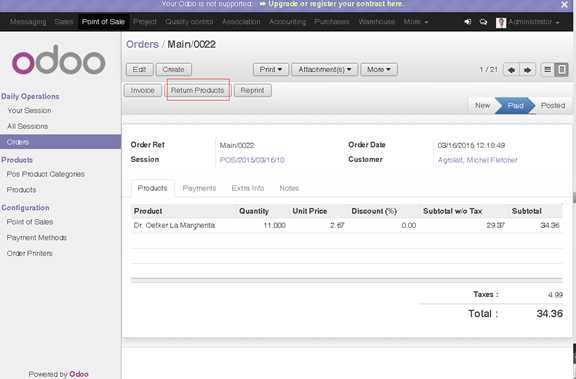Click the record counter 1 / 21
The width and height of the screenshot is (576, 379).
489,69
